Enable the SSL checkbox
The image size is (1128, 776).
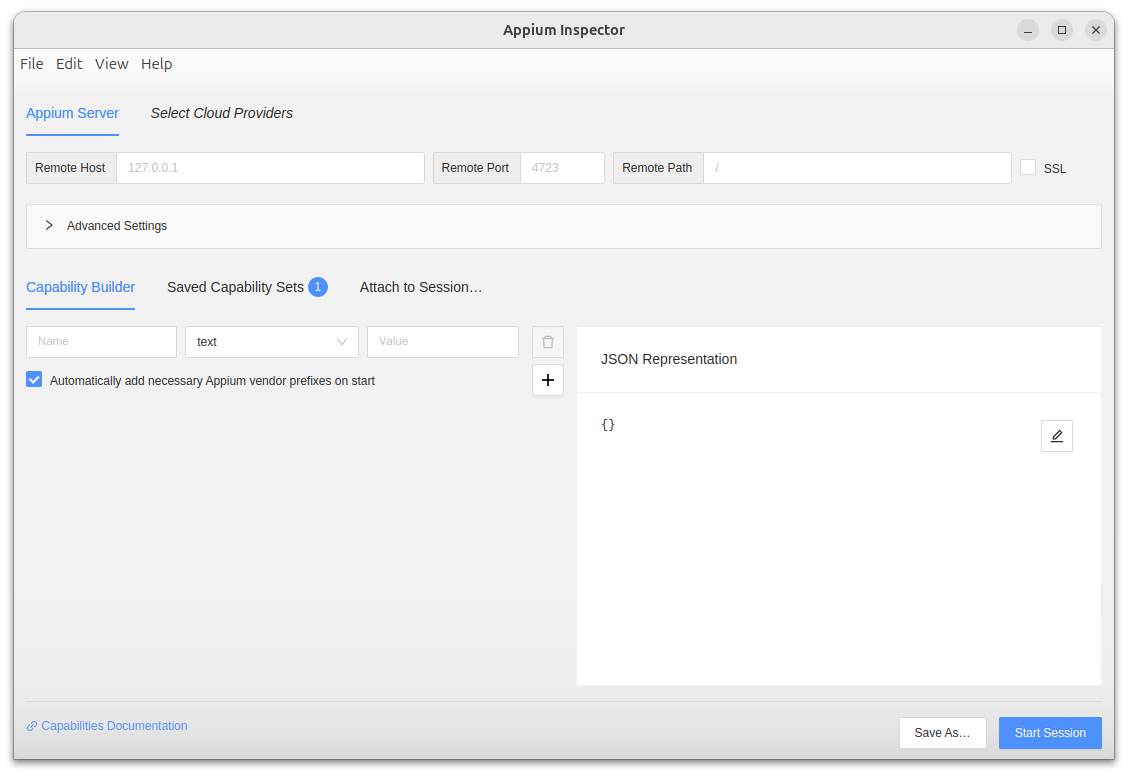(1028, 168)
